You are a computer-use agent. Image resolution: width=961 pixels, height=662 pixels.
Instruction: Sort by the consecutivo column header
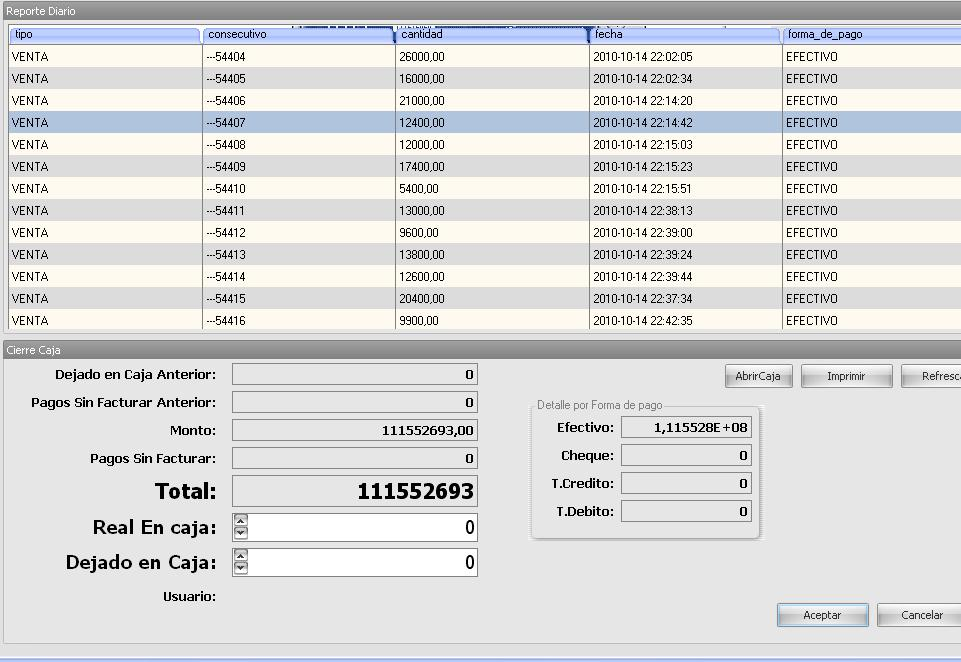coord(298,35)
